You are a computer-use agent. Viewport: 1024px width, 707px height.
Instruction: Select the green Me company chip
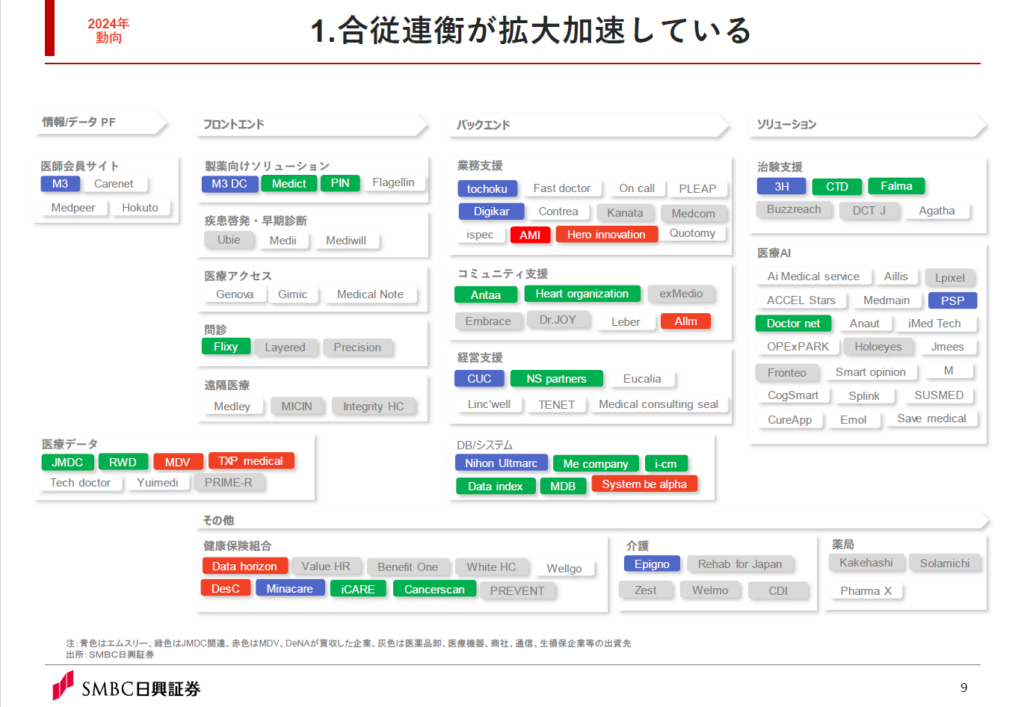(x=596, y=463)
